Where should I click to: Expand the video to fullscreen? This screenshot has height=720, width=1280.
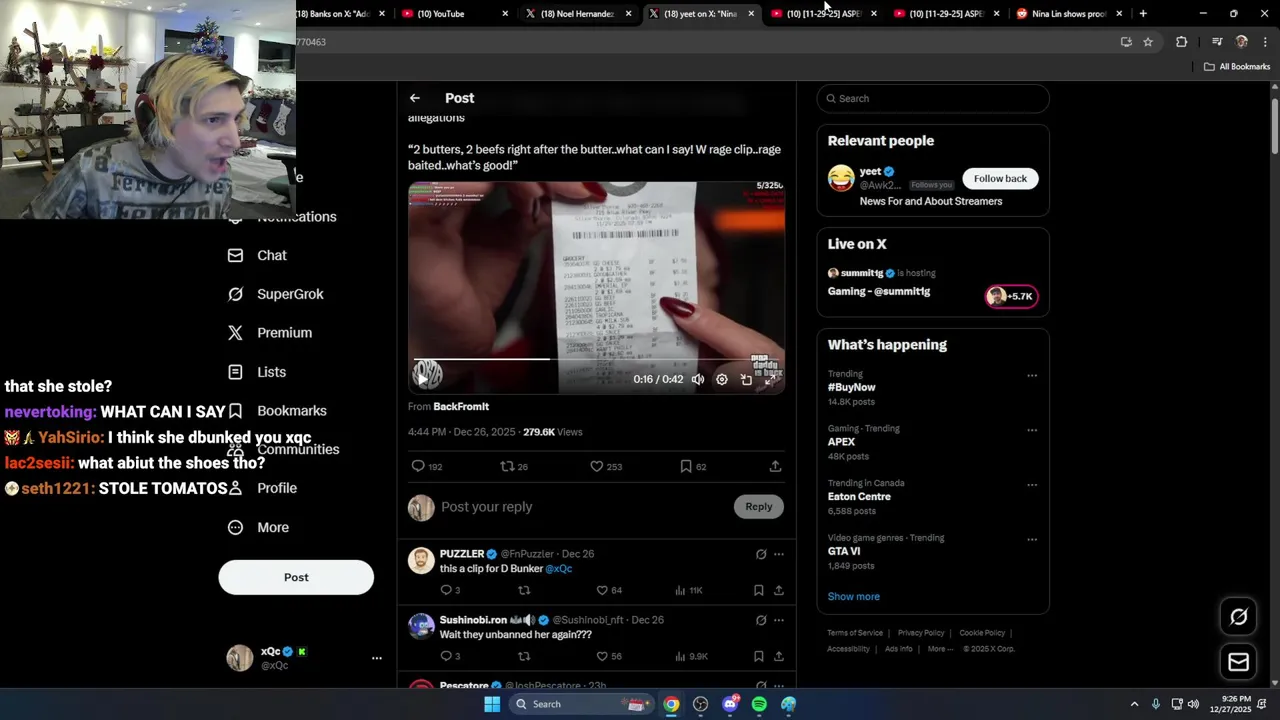[x=770, y=380]
